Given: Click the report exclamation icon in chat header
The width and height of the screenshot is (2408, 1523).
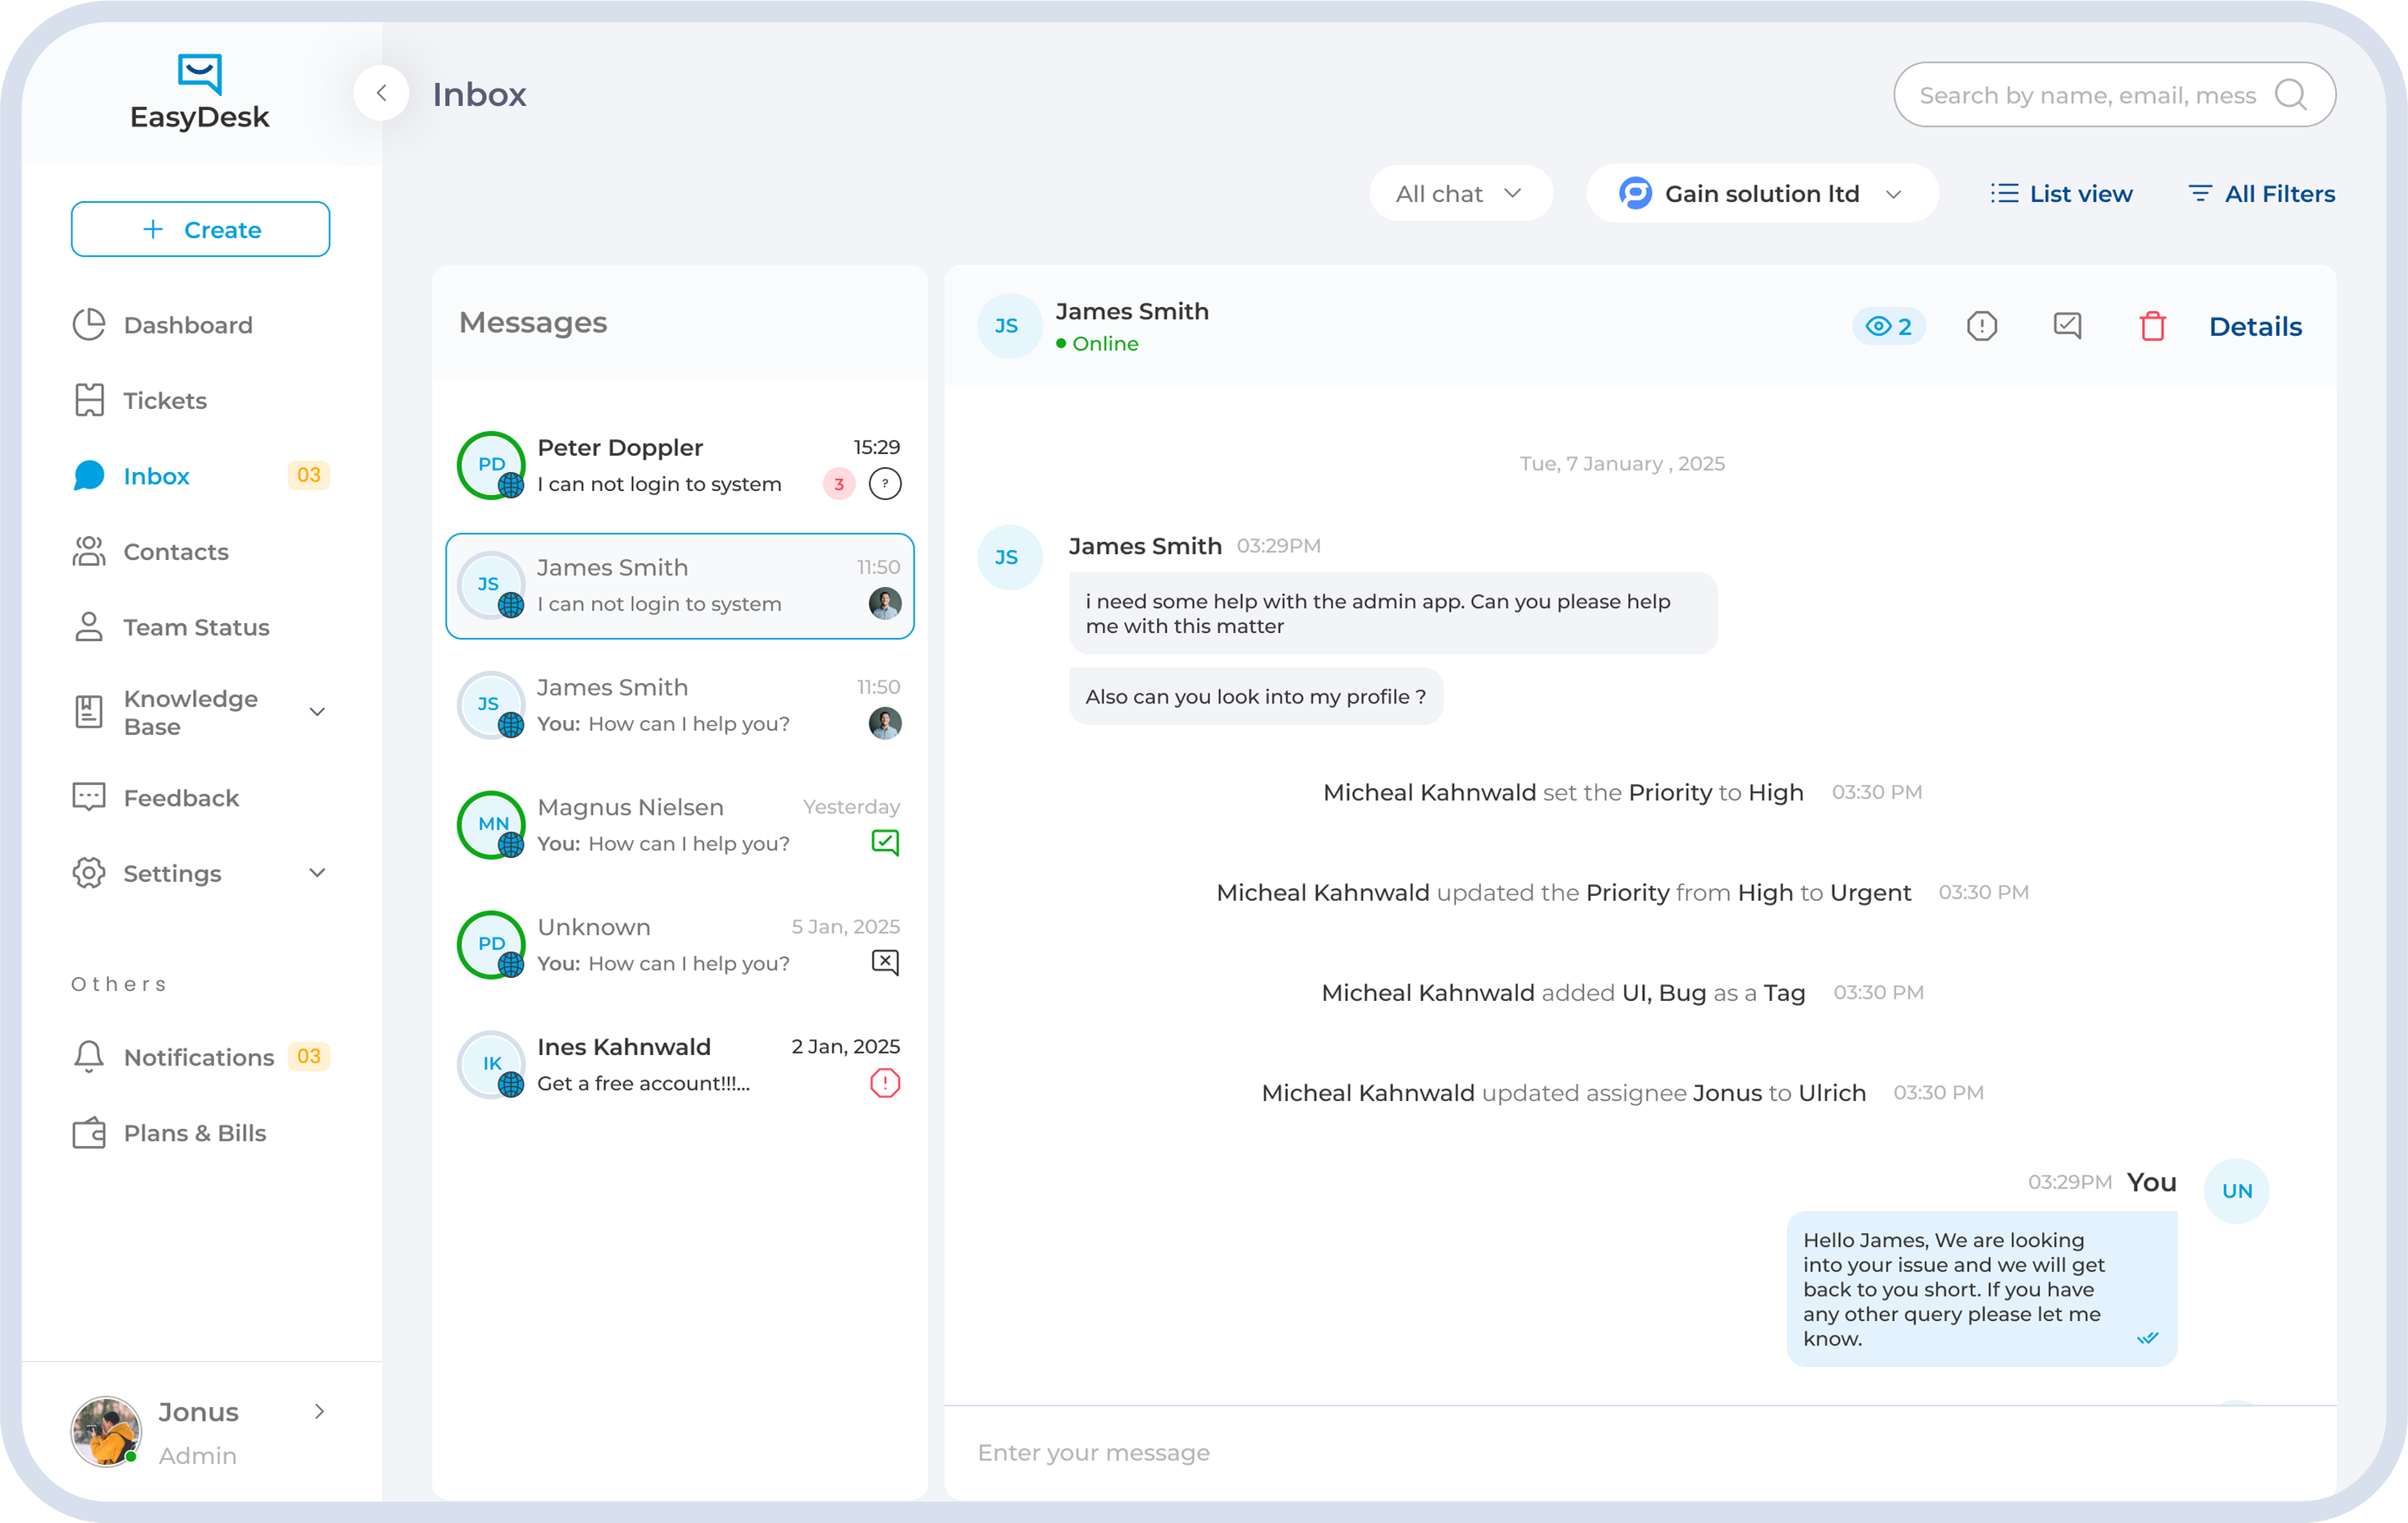Looking at the screenshot, I should click(1982, 325).
